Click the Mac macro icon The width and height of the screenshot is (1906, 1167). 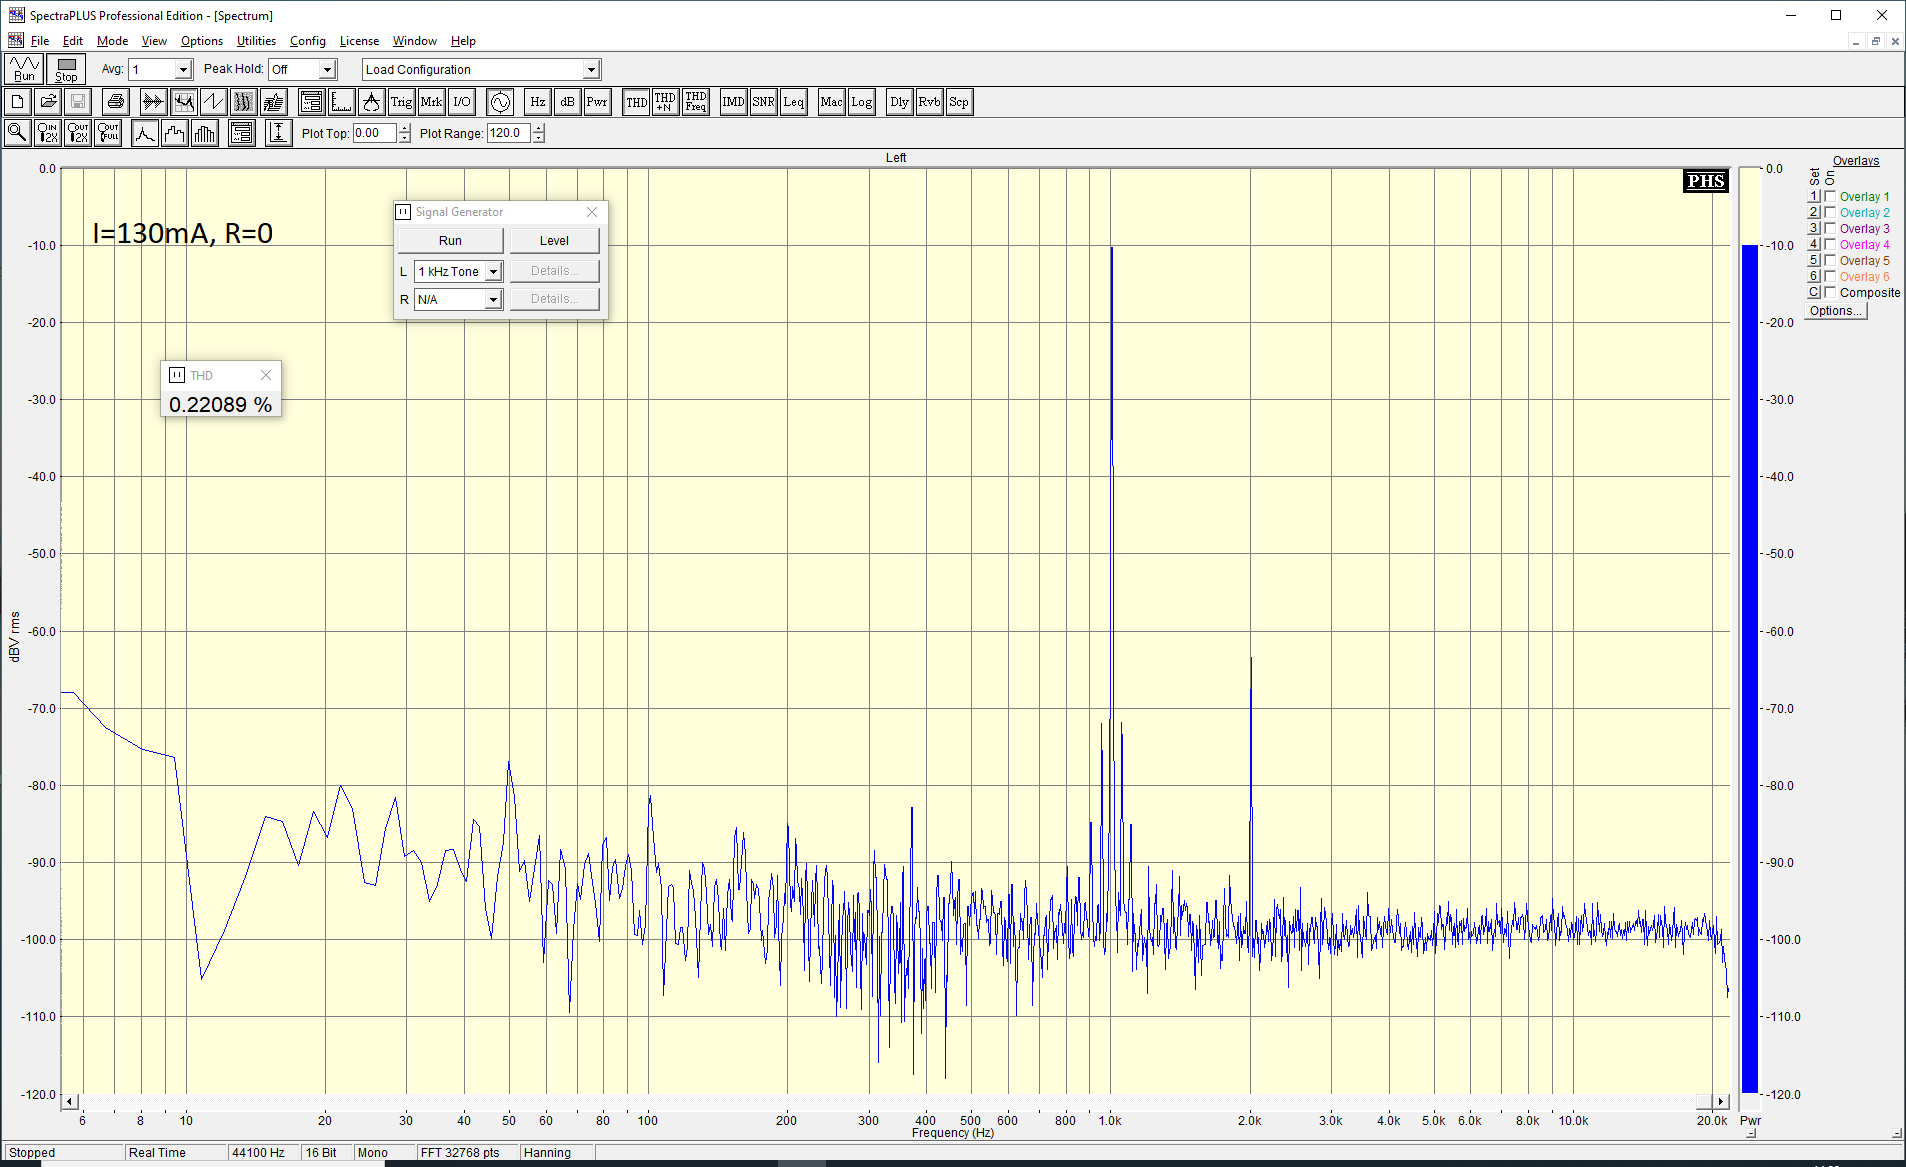[831, 102]
